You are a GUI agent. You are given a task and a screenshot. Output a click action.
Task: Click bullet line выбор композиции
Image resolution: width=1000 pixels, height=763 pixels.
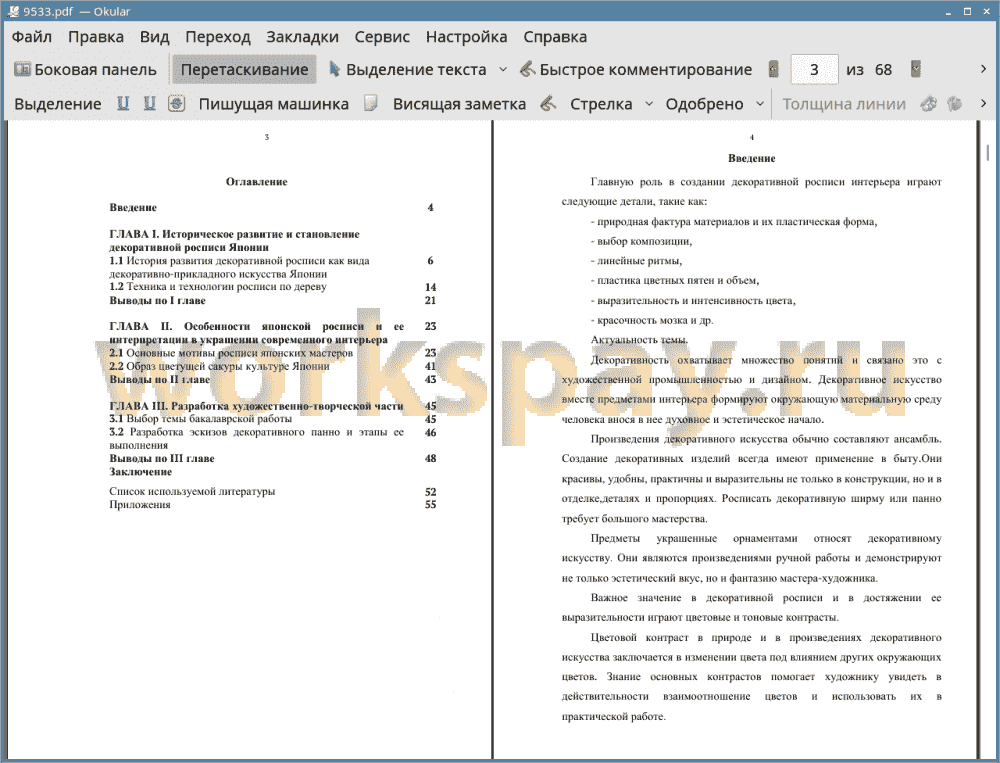642,242
